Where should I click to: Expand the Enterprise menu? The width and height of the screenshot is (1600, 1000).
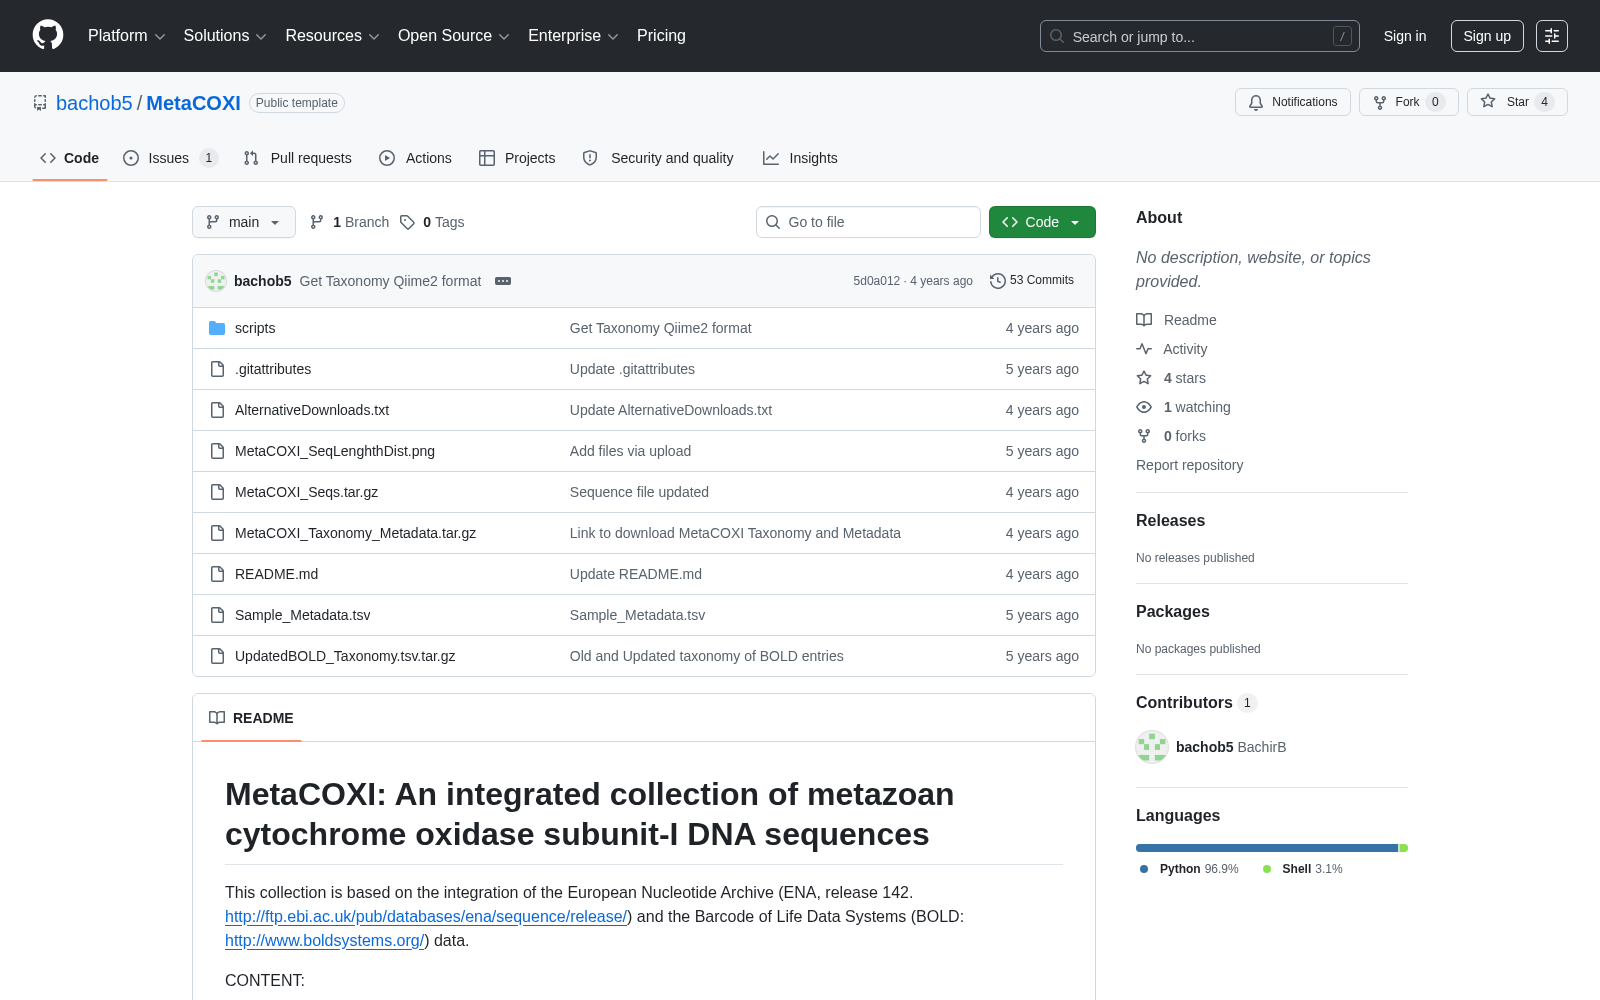573,36
